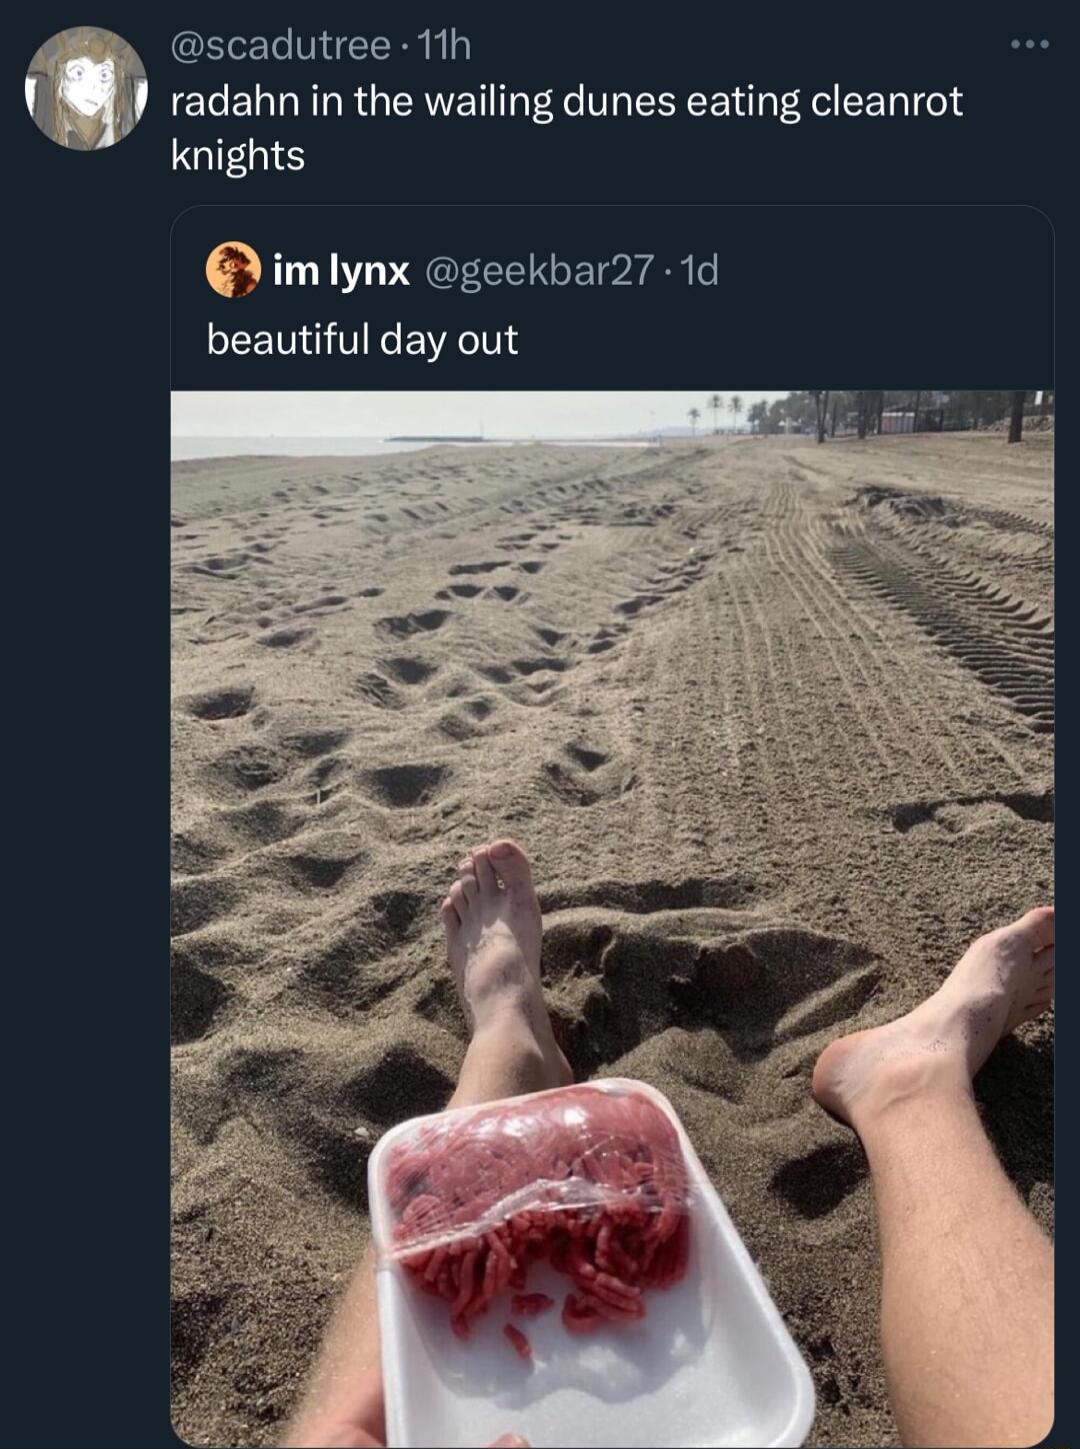
Task: Open the scadutree profile avatar
Action: (86, 88)
